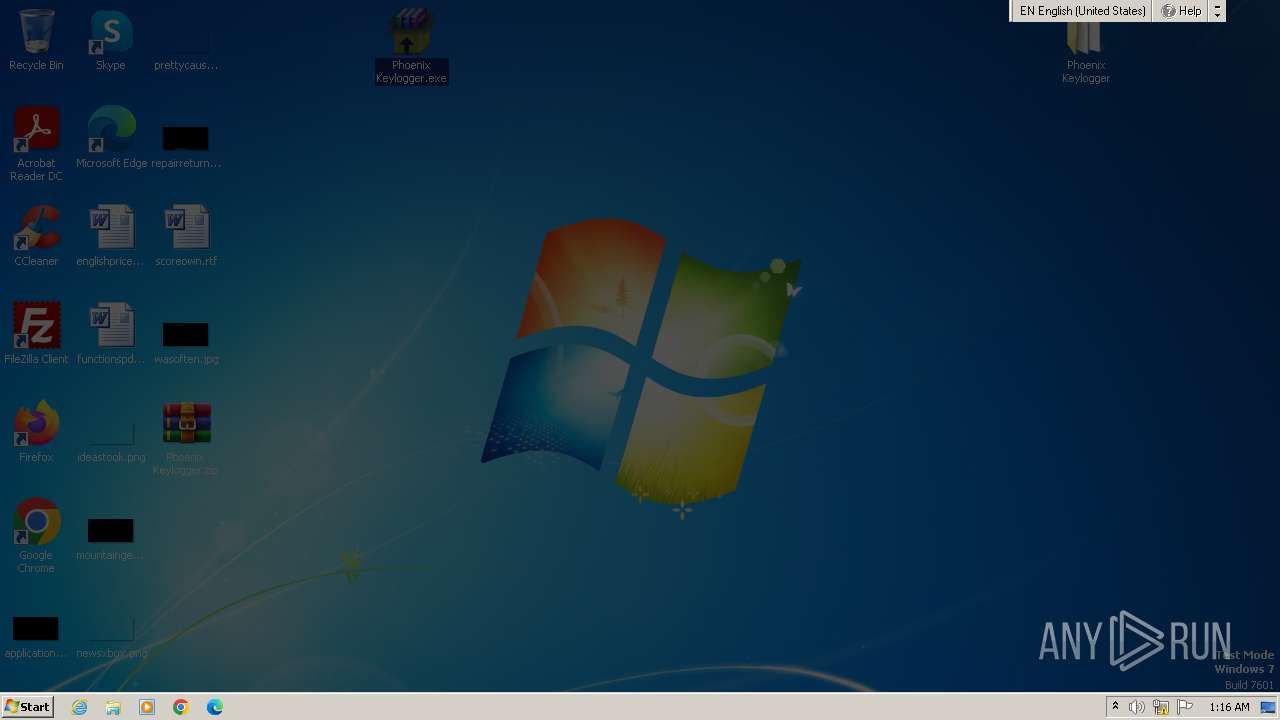Image resolution: width=1280 pixels, height=720 pixels.
Task: Select the FileZilla Client shortcut
Action: pos(36,334)
